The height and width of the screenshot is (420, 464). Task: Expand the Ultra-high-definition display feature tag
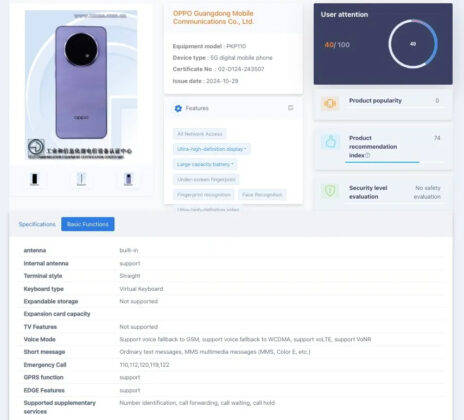212,149
